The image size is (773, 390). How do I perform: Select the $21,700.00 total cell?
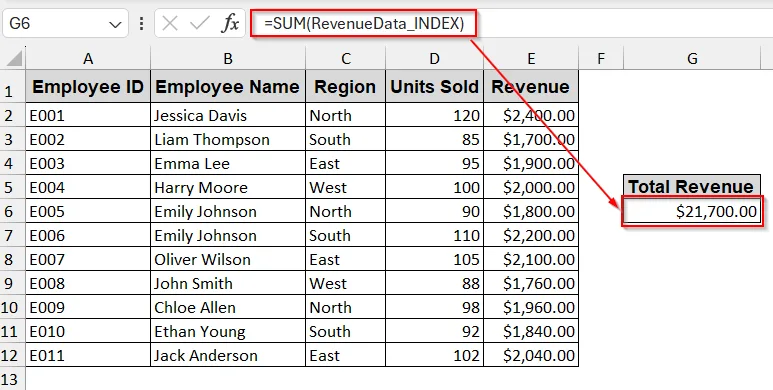pyautogui.click(x=692, y=211)
